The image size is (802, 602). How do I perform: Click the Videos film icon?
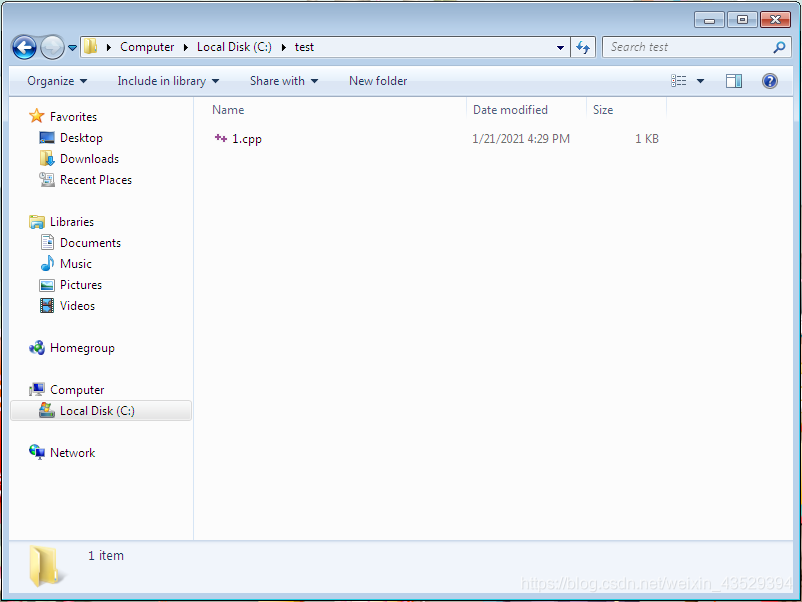tap(47, 305)
